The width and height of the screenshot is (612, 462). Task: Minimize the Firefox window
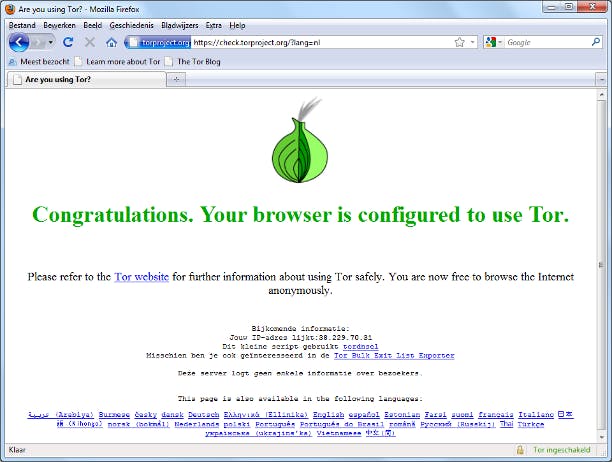(x=551, y=7)
